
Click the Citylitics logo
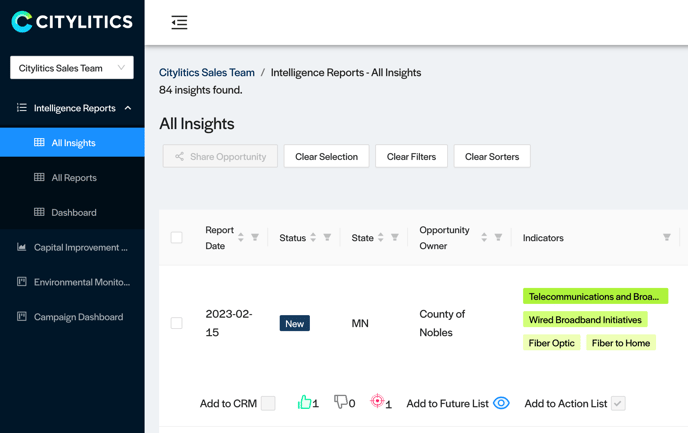tap(72, 21)
